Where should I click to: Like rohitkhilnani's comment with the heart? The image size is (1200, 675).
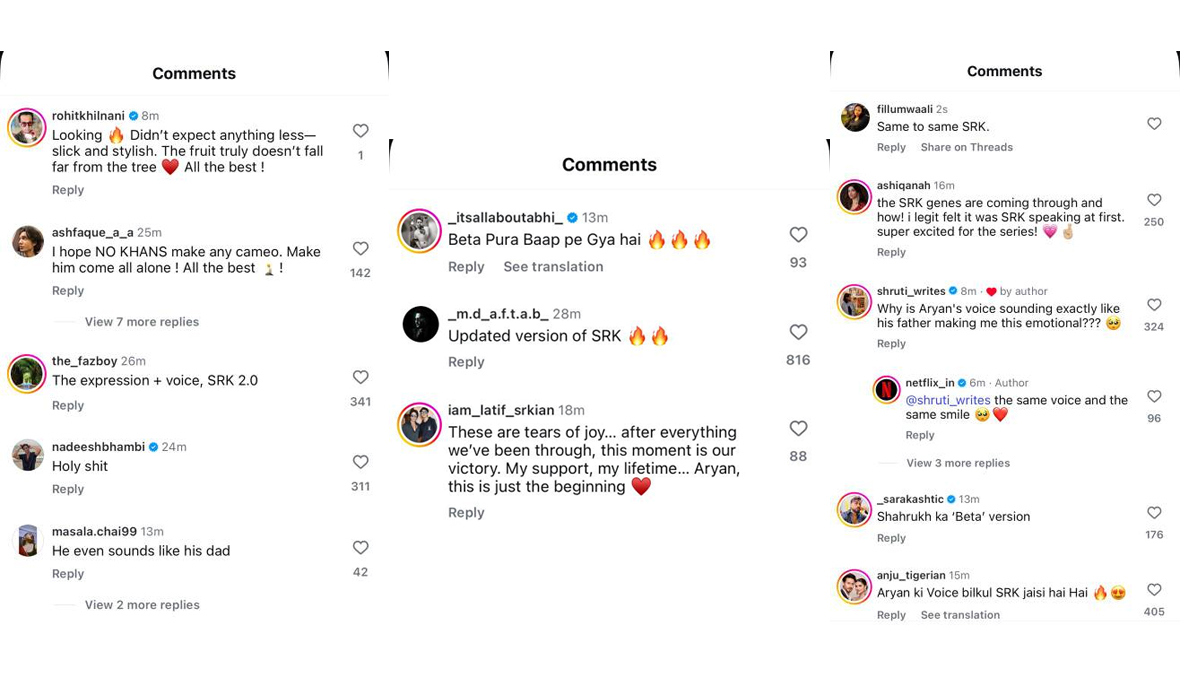(361, 131)
